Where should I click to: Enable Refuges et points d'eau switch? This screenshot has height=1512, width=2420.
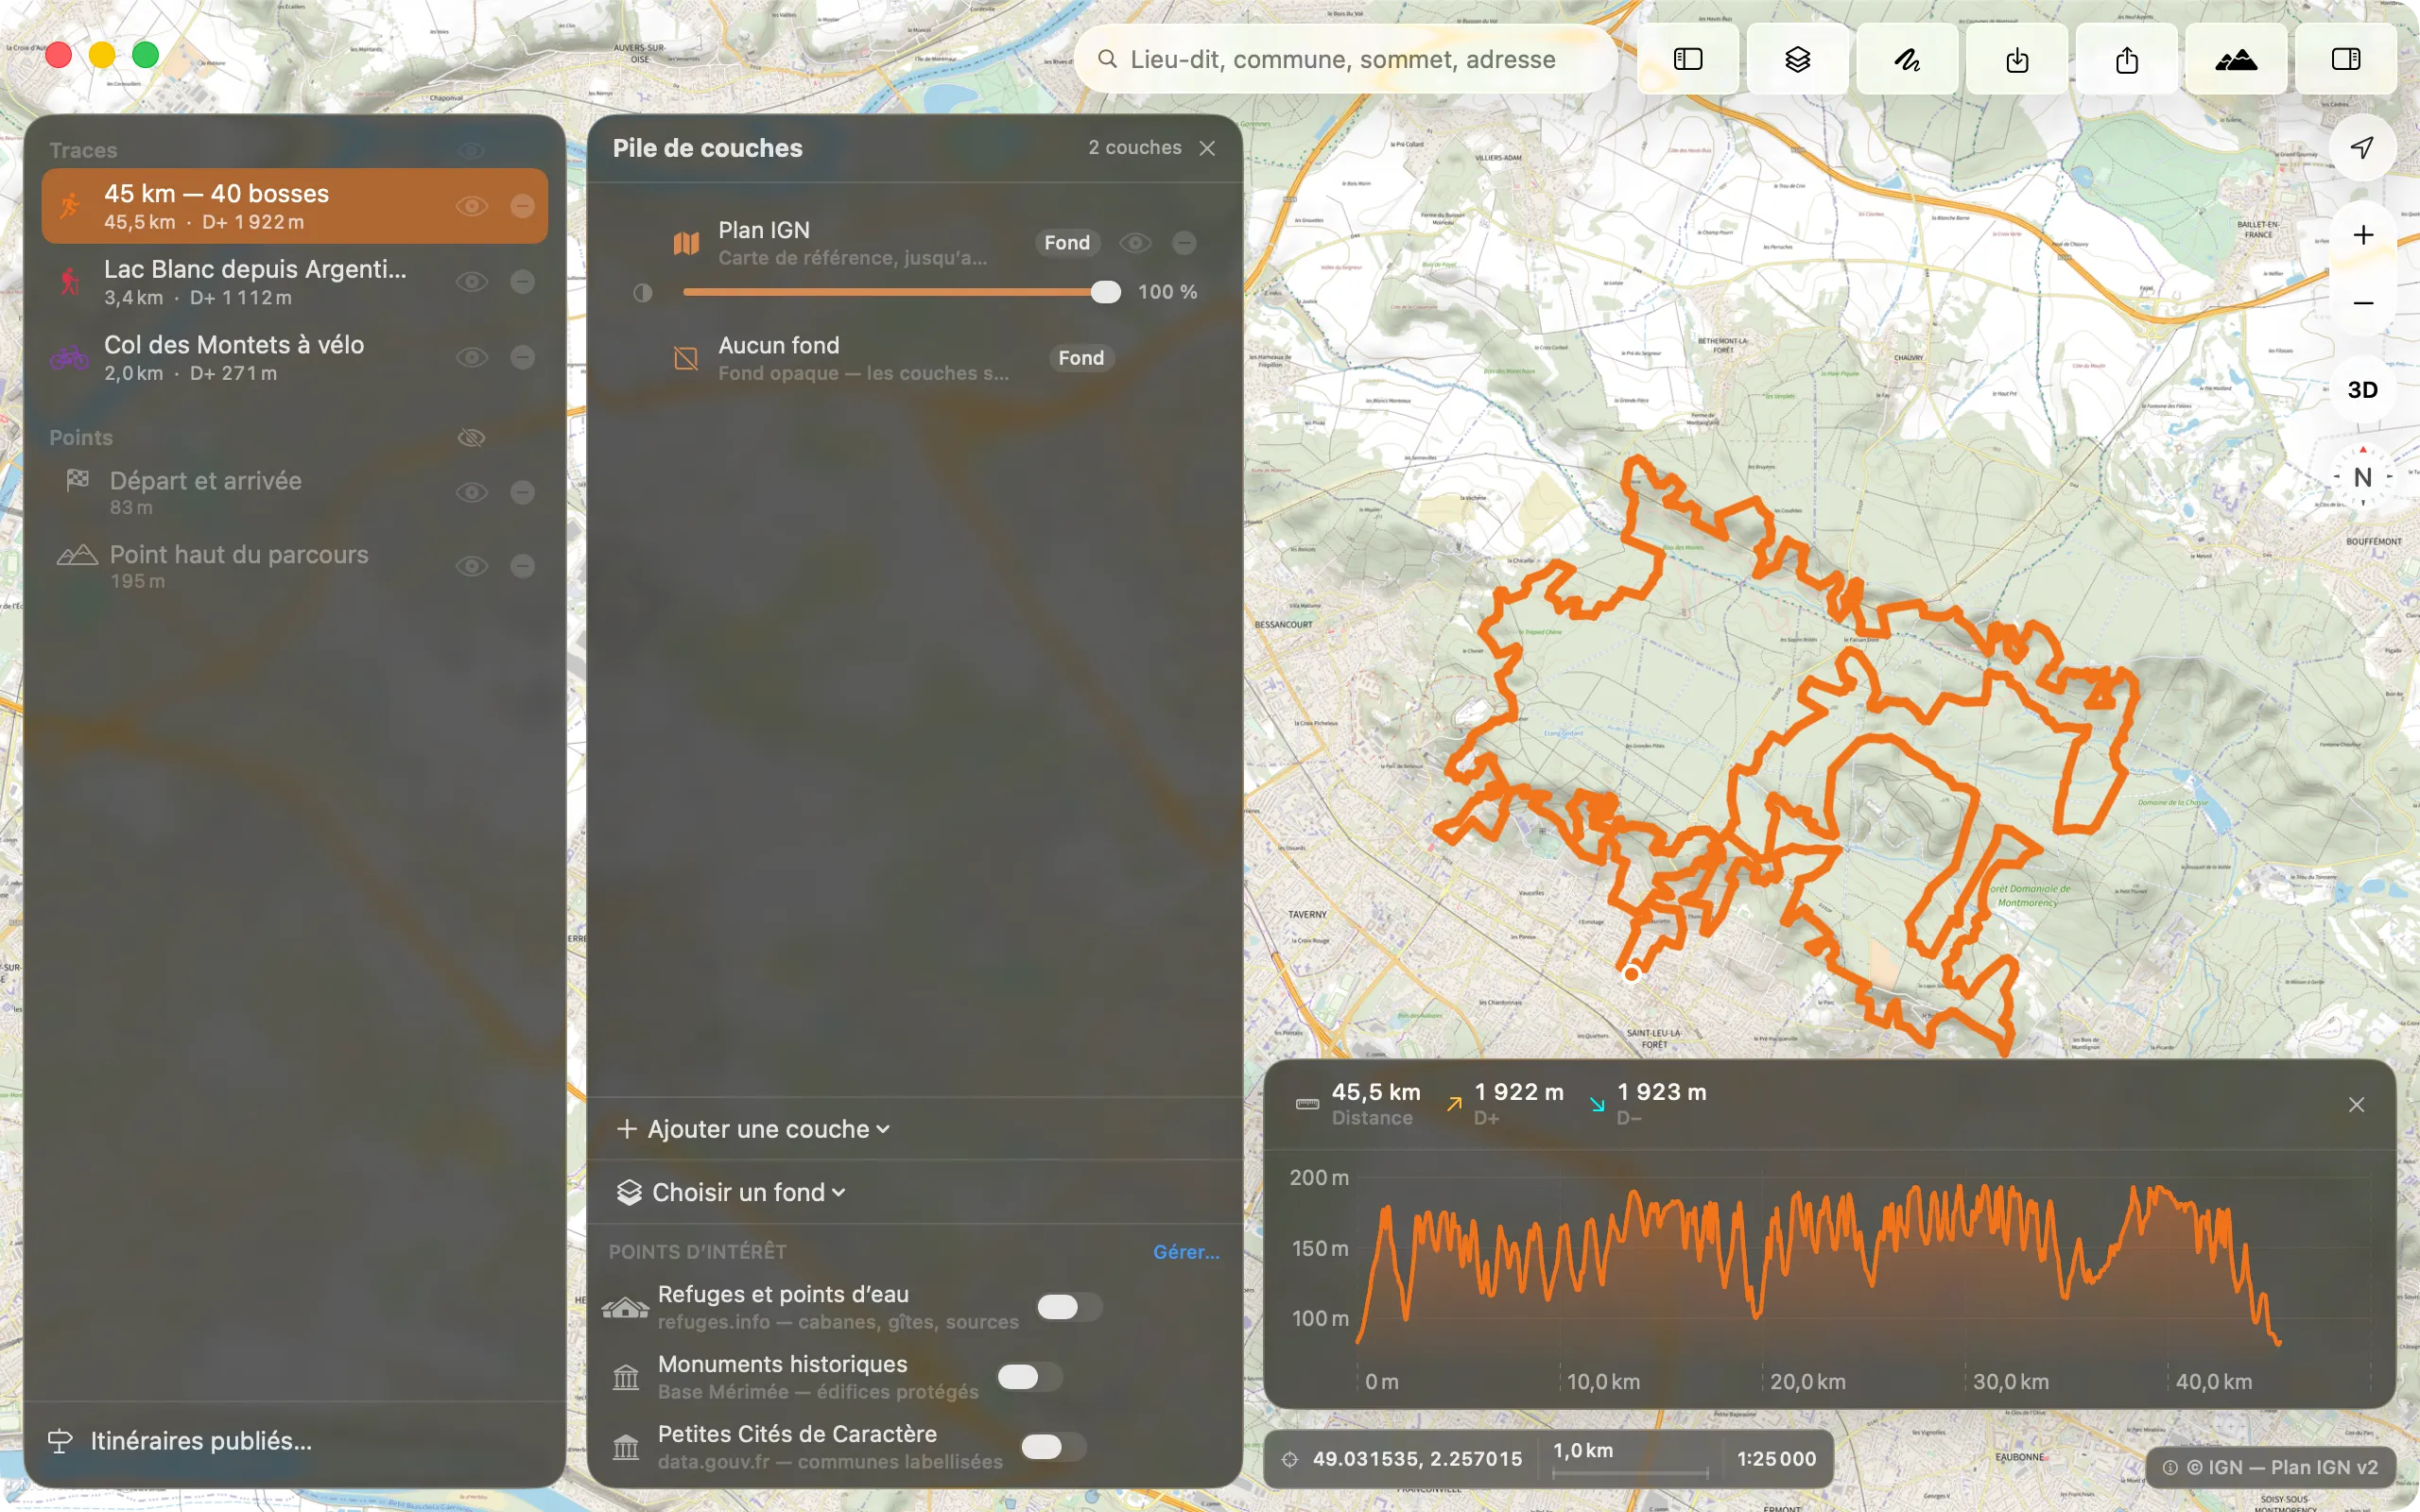[1070, 1307]
